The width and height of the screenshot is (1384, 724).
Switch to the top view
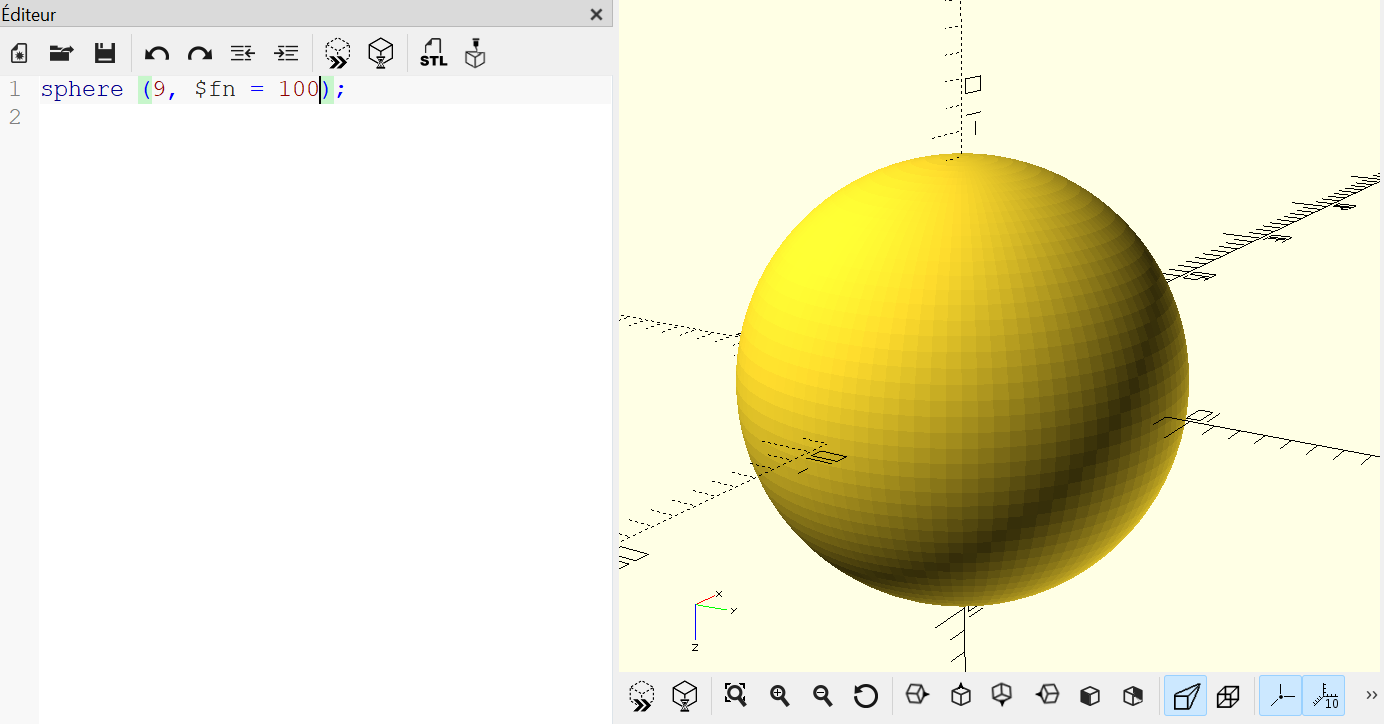pyautogui.click(x=961, y=695)
